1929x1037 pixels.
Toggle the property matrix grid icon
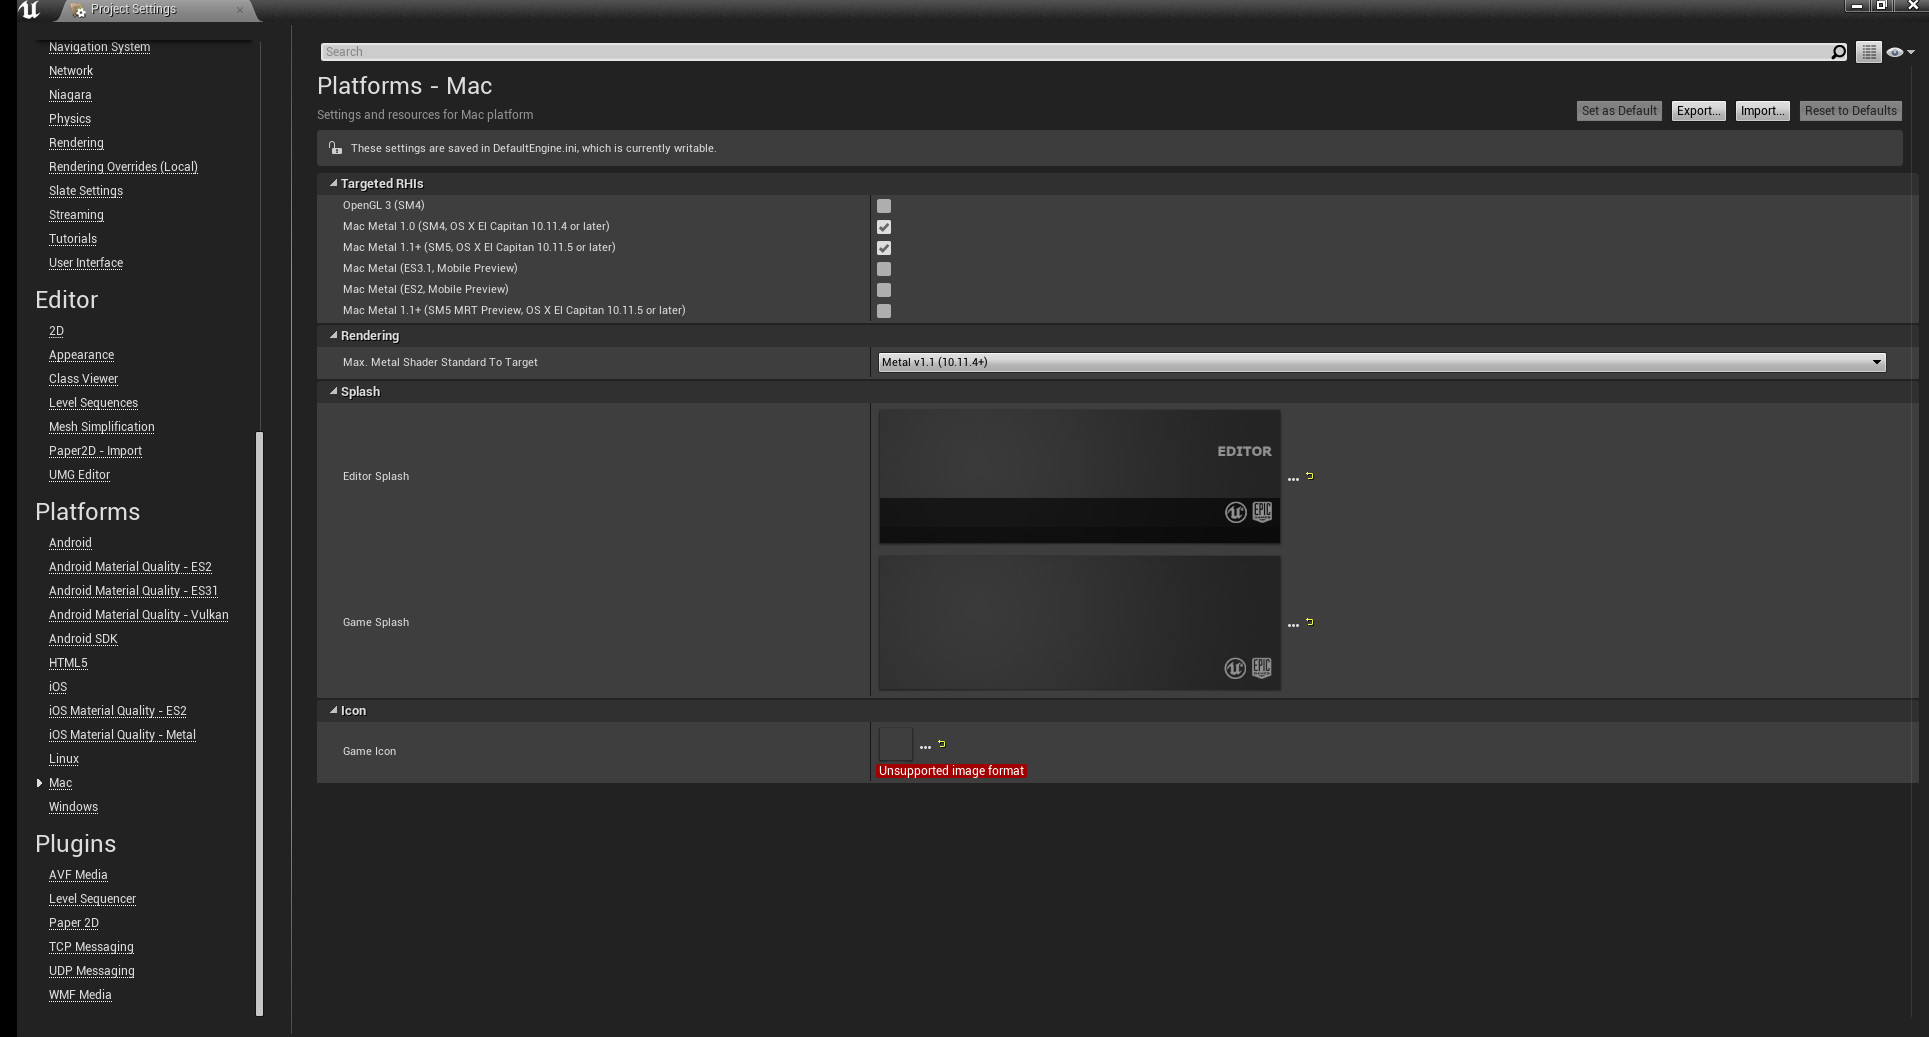[1868, 52]
